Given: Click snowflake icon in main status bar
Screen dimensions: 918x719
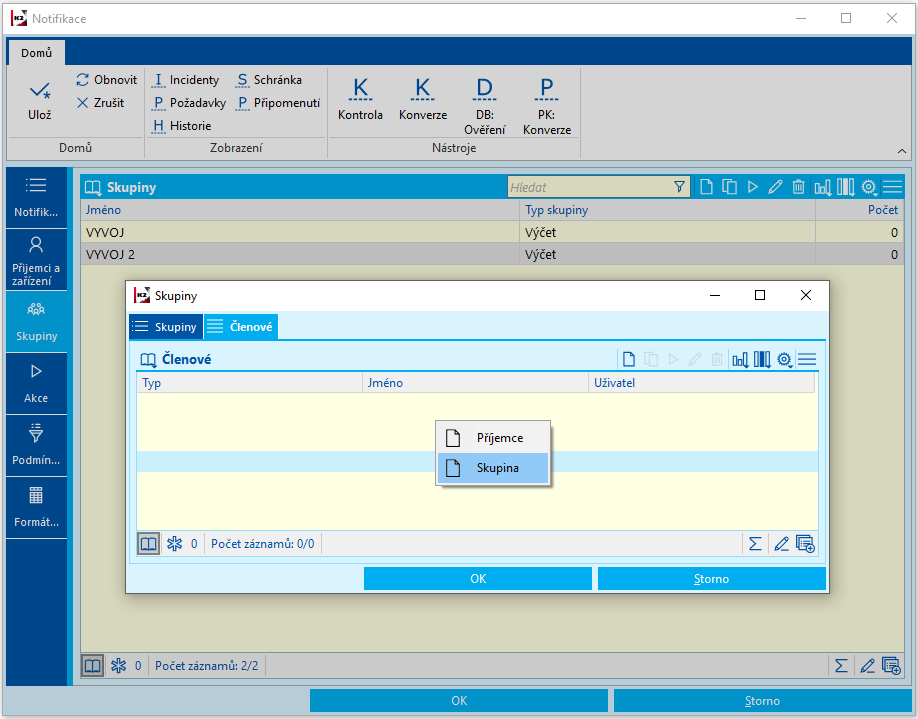Looking at the screenshot, I should pyautogui.click(x=118, y=666).
